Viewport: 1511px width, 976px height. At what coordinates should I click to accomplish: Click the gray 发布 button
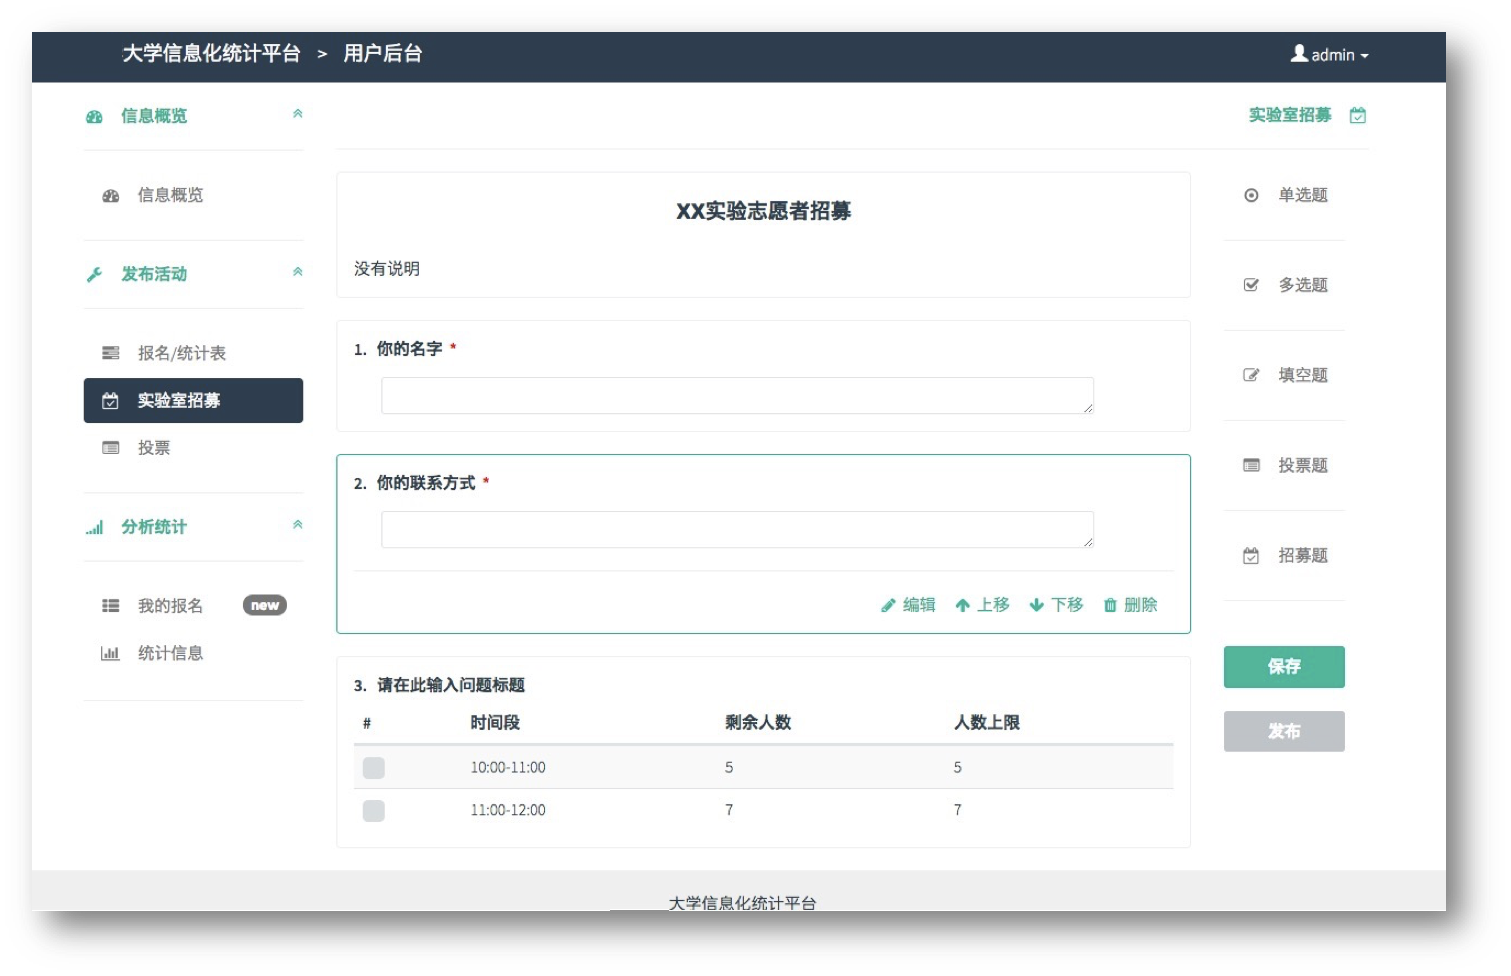tap(1284, 732)
